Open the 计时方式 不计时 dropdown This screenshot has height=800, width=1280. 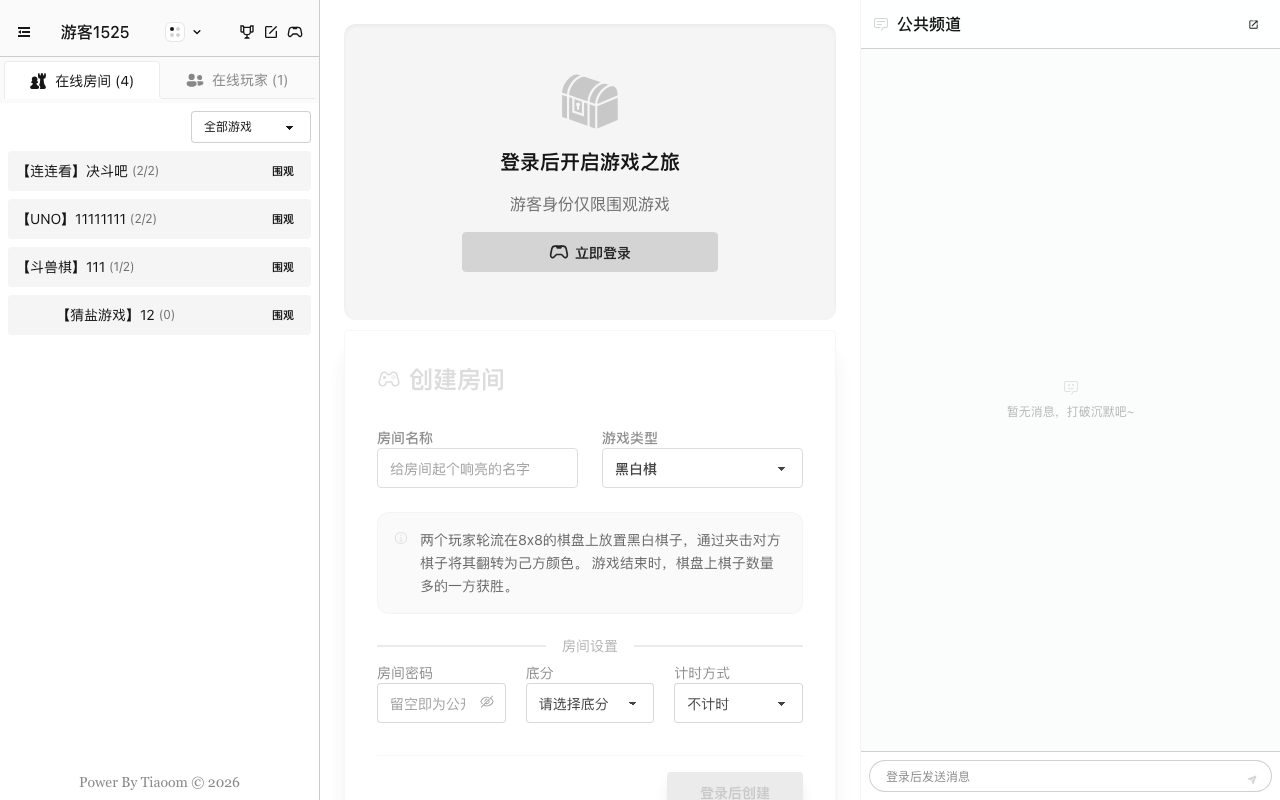[738, 703]
